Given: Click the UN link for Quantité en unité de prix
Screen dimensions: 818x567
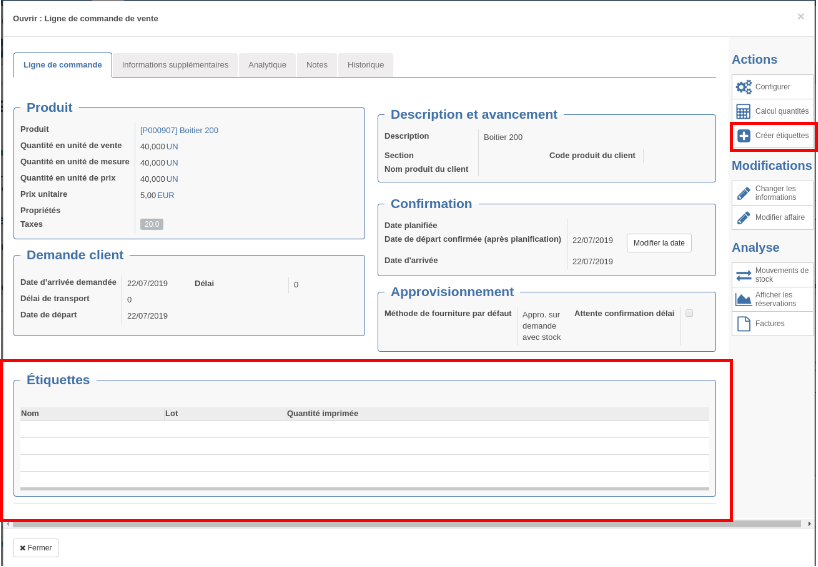Looking at the screenshot, I should coord(172,179).
